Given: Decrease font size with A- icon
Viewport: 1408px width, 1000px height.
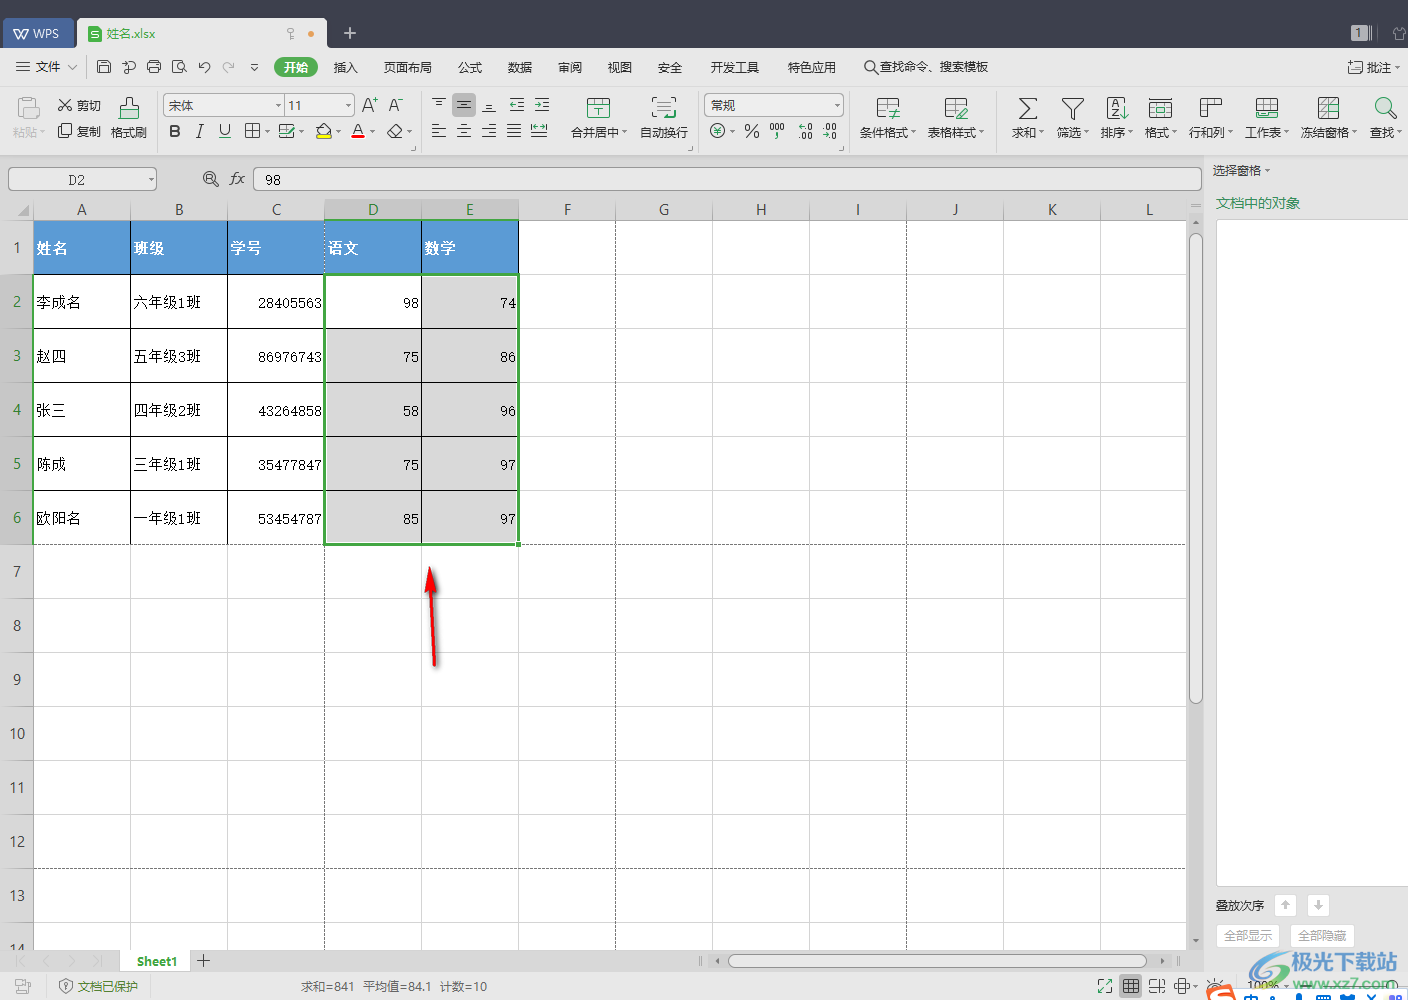Looking at the screenshot, I should [x=395, y=105].
